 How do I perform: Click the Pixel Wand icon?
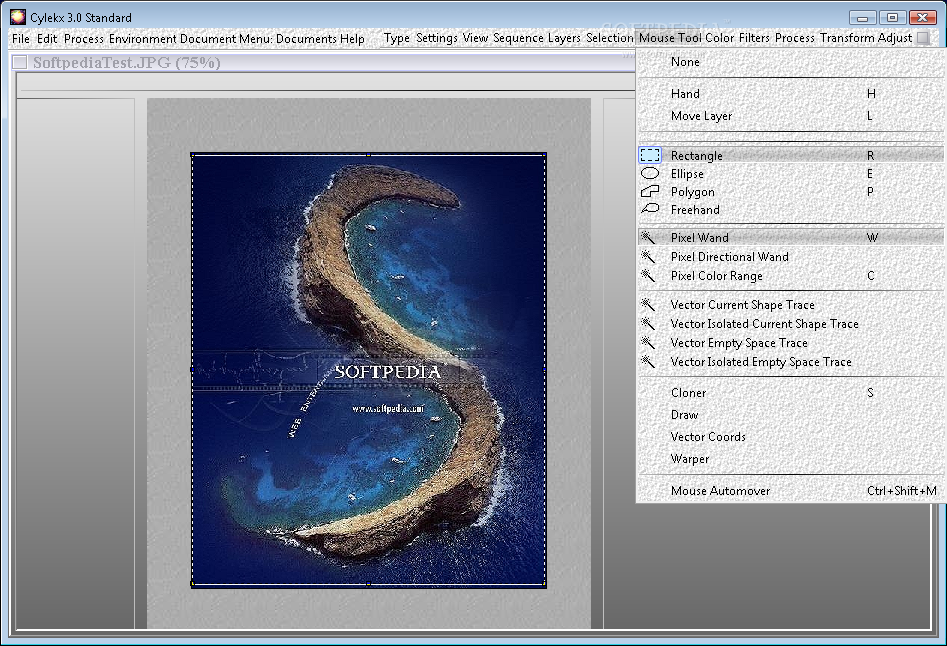pyautogui.click(x=647, y=237)
